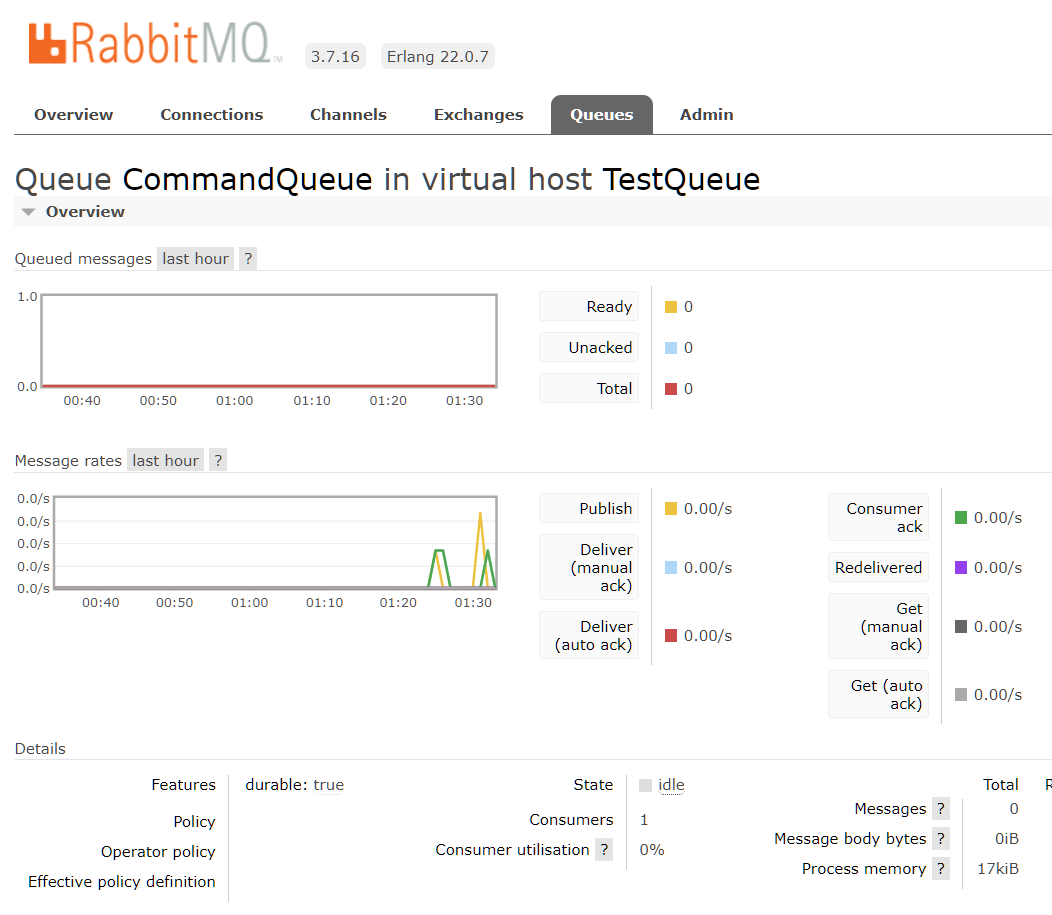Image resolution: width=1052 pixels, height=915 pixels.
Task: Open help for Queued messages
Action: pyautogui.click(x=248, y=259)
